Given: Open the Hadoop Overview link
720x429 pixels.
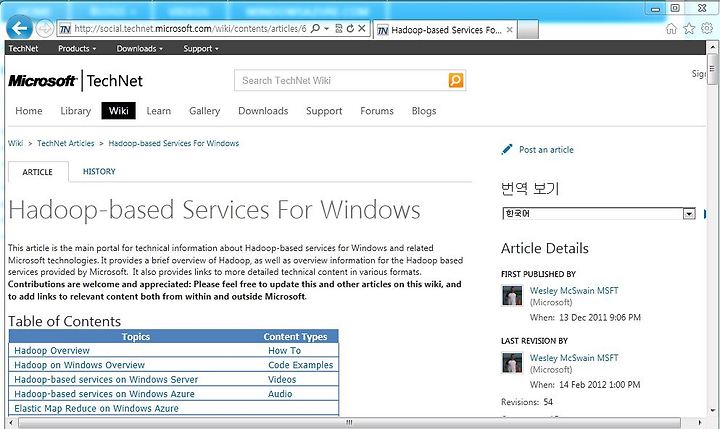Looking at the screenshot, I should pos(52,350).
